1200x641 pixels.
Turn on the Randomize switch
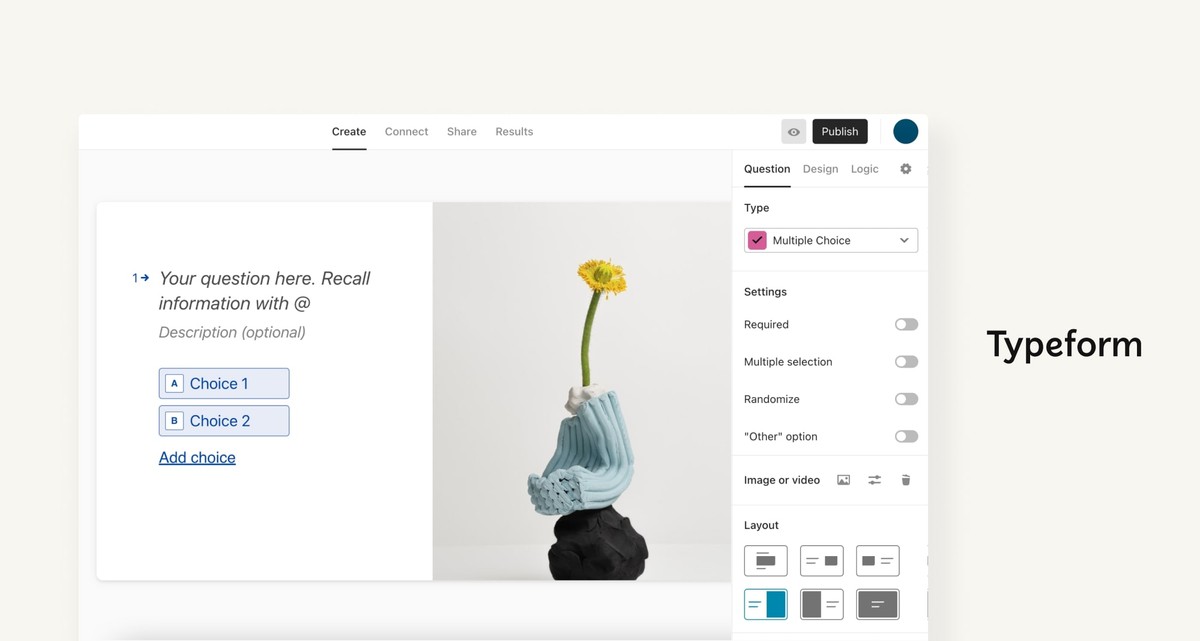(x=906, y=399)
